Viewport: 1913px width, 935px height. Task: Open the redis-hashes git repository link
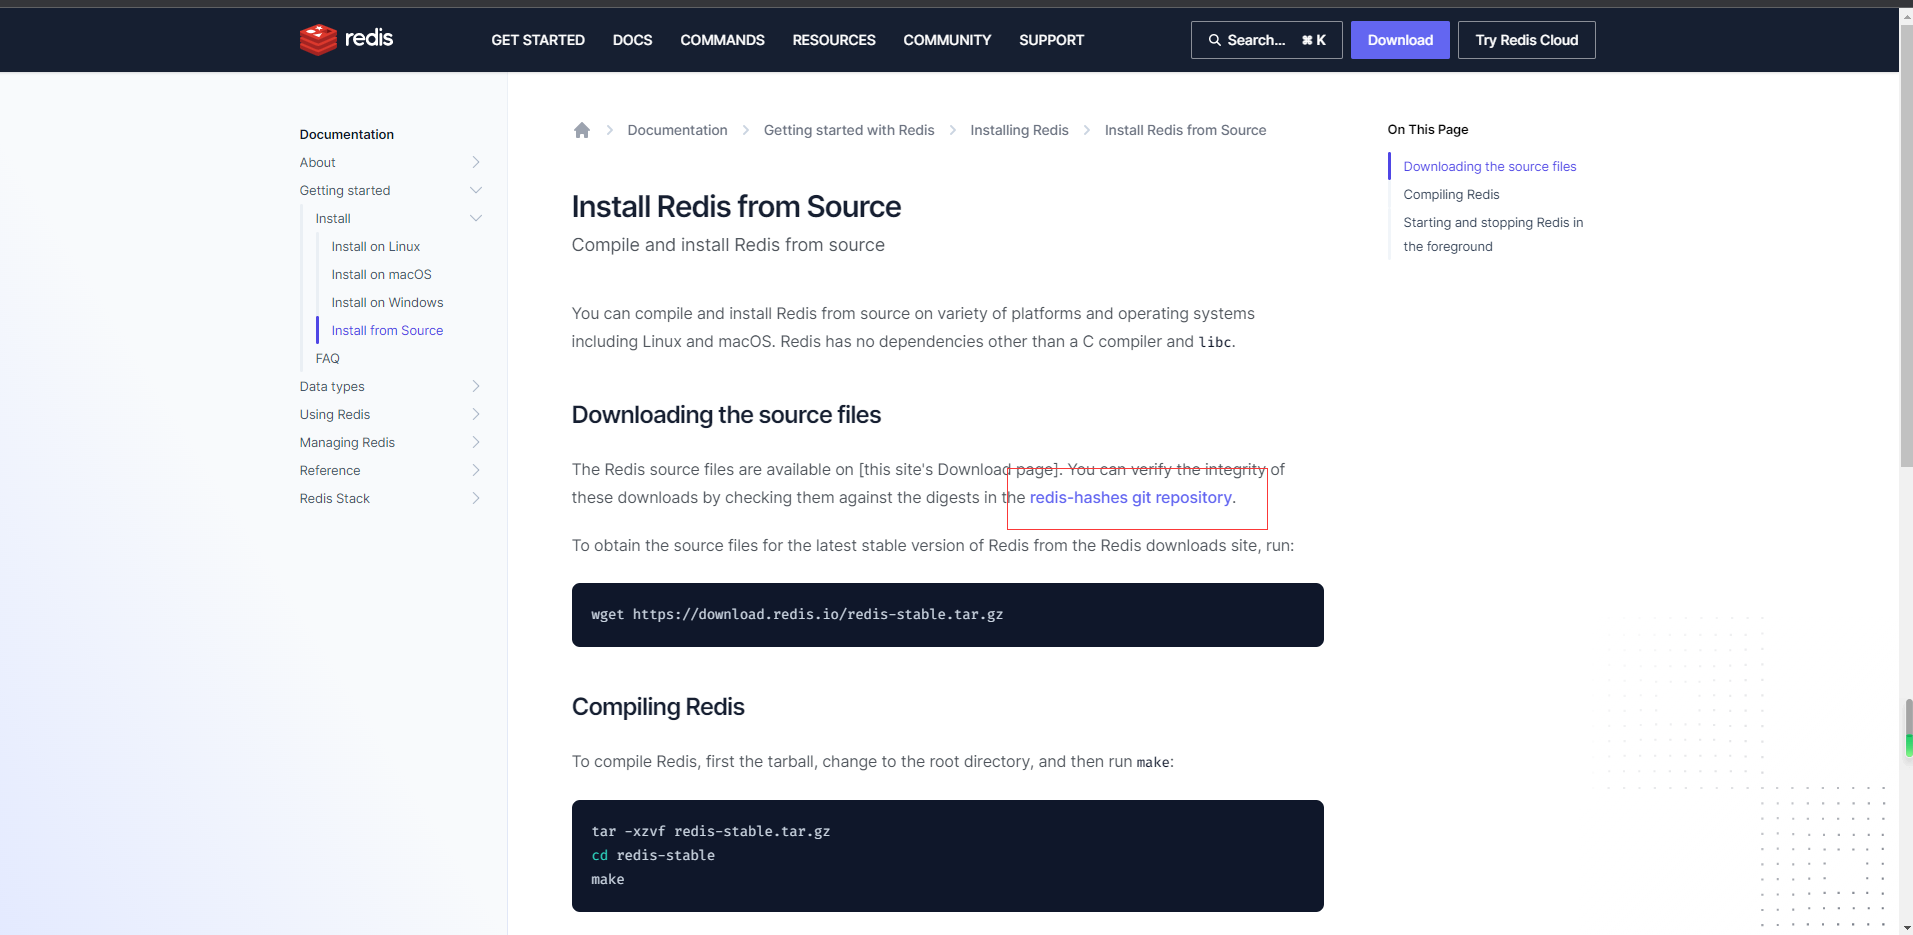(x=1130, y=498)
